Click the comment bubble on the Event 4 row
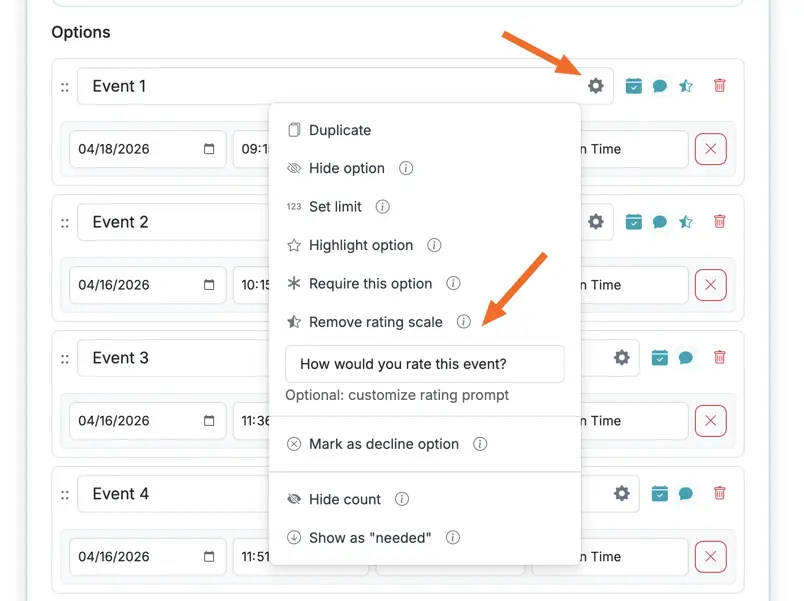 (686, 493)
